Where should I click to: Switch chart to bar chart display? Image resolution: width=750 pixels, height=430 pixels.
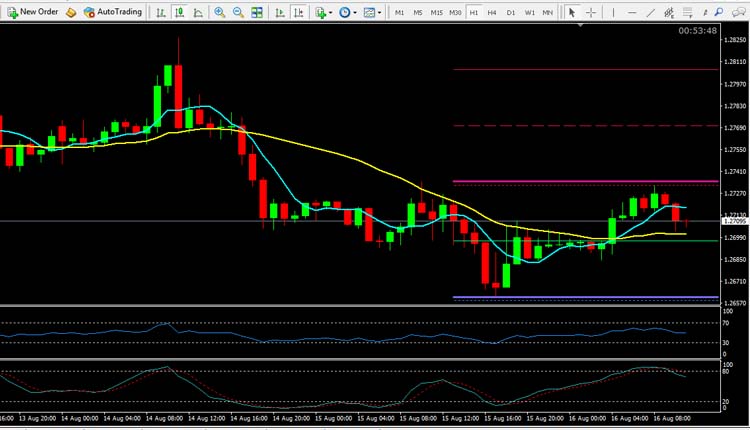coord(161,12)
